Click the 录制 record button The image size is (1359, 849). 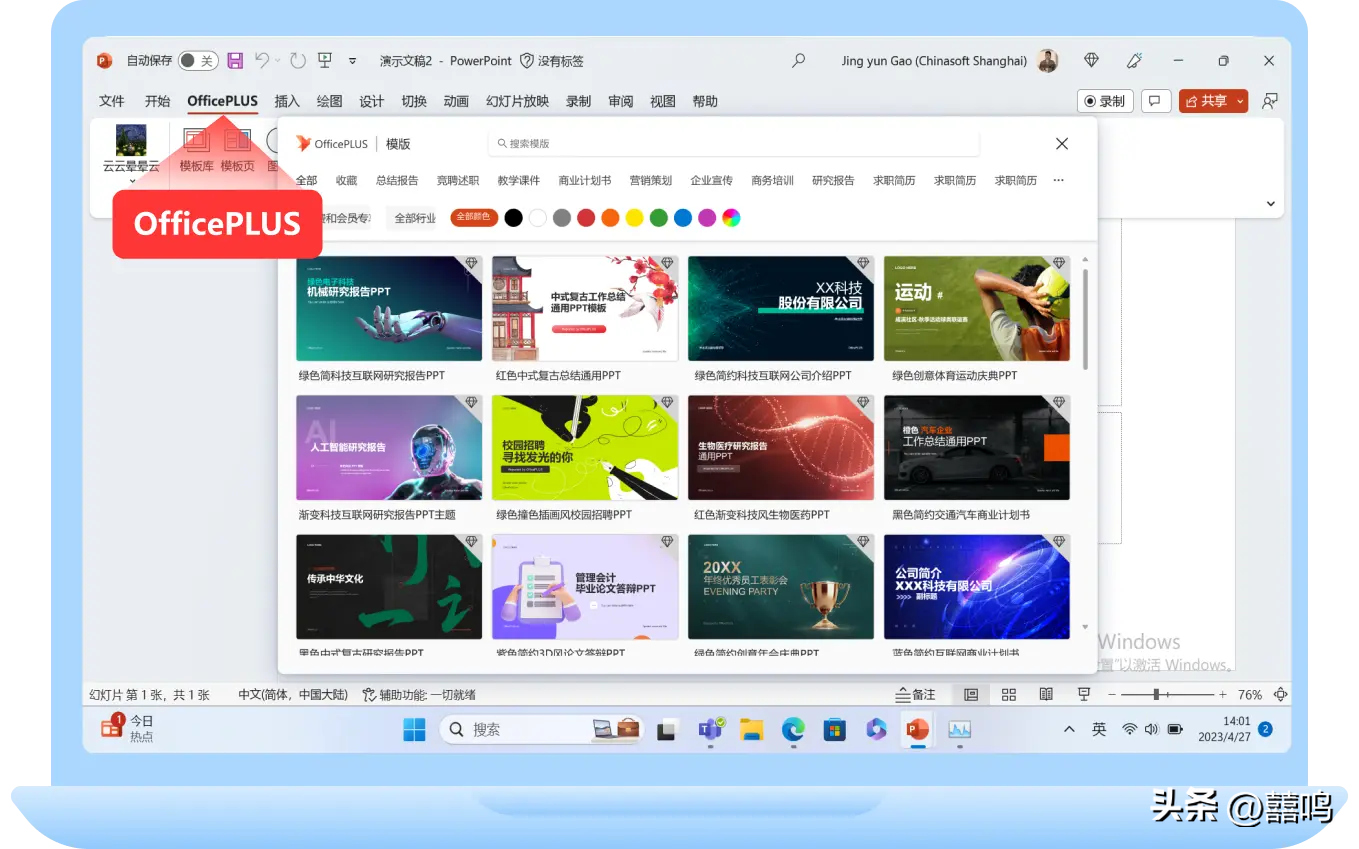[x=1105, y=101]
